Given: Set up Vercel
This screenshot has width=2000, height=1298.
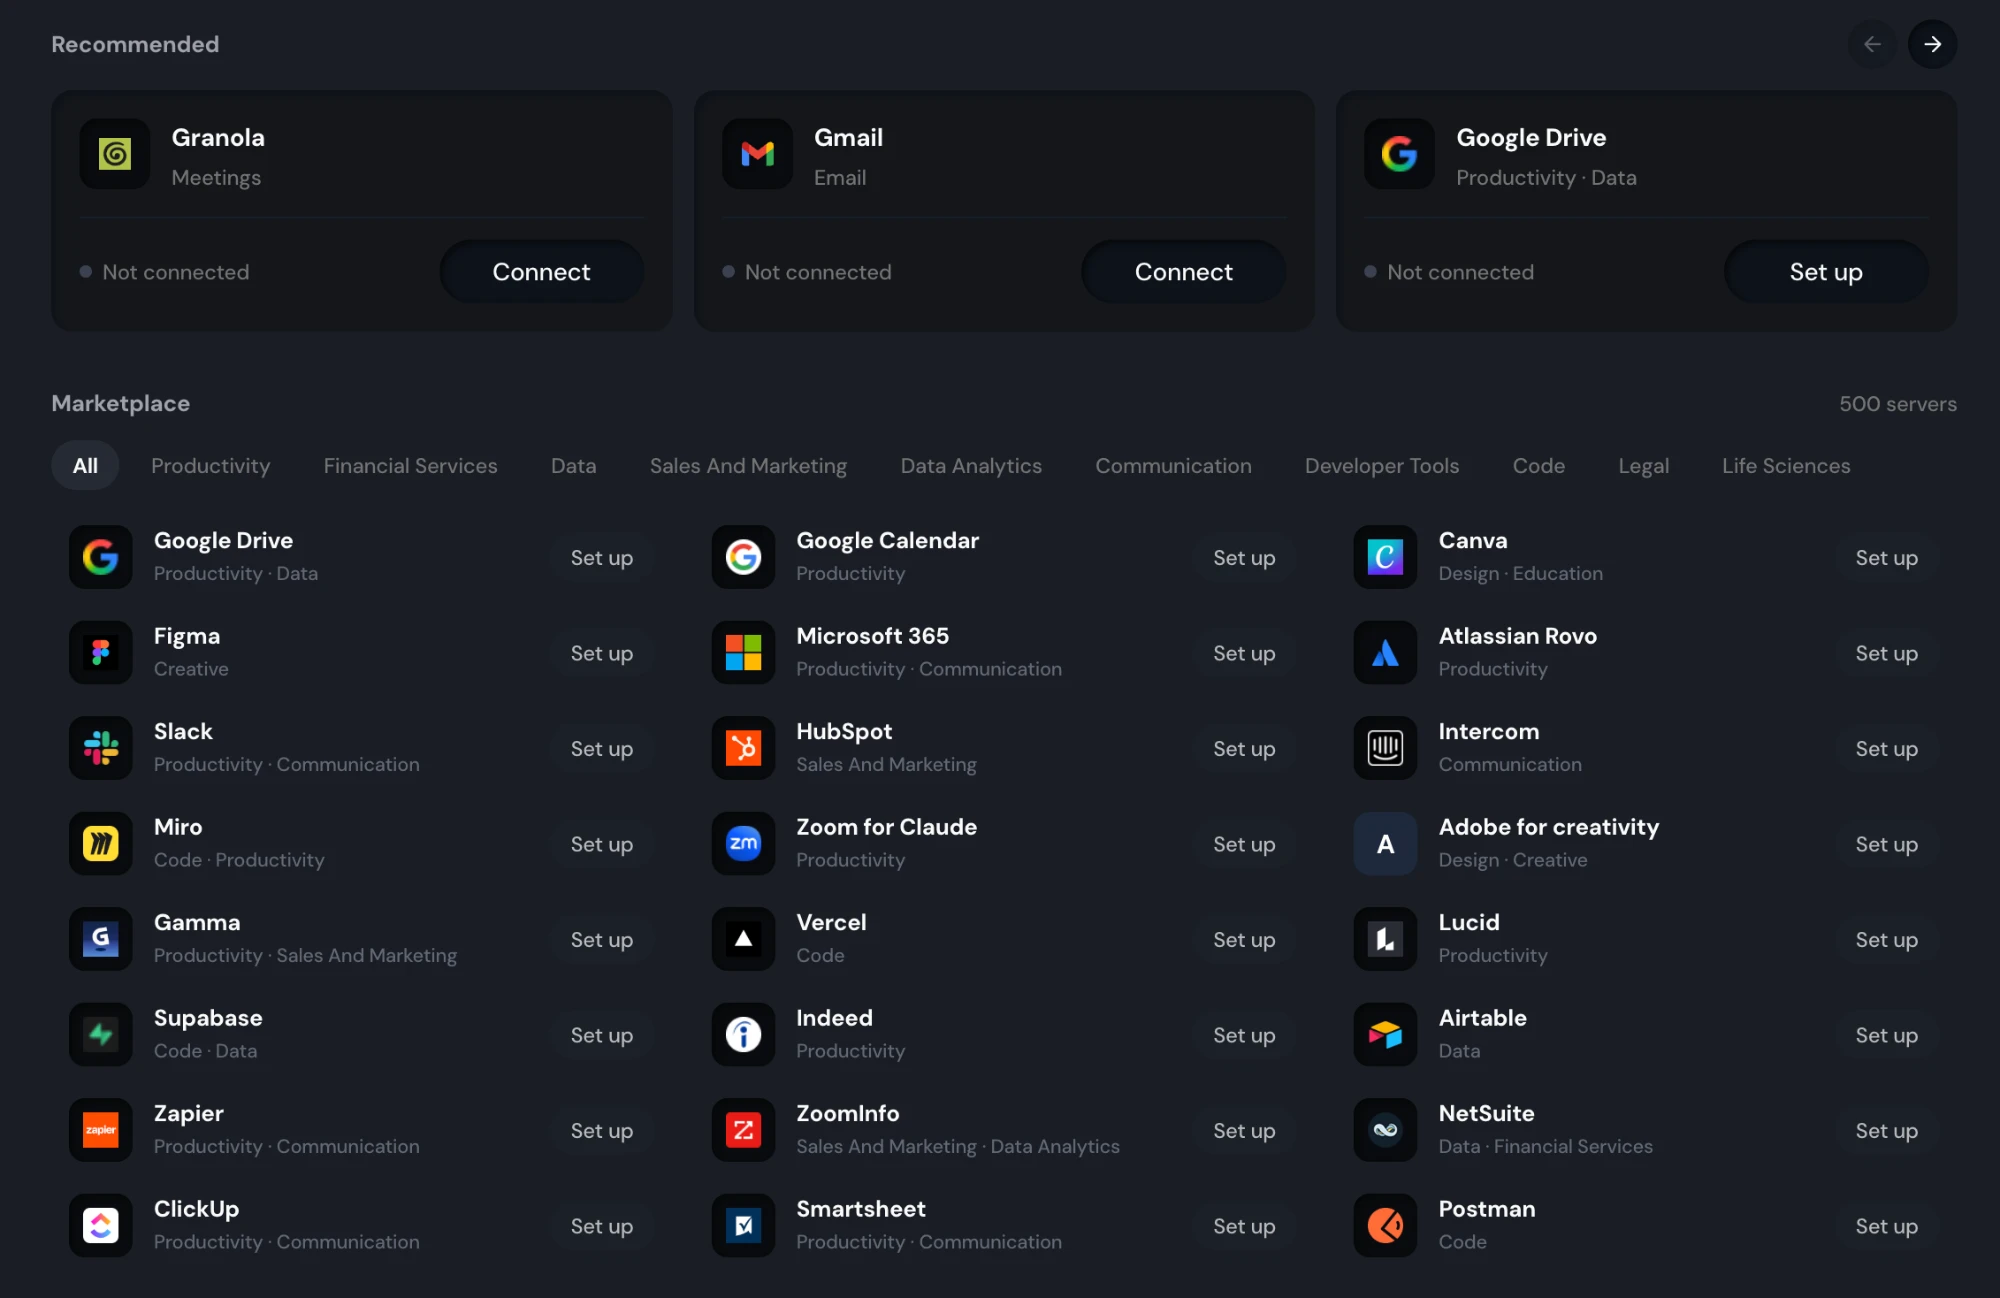Looking at the screenshot, I should 1244,940.
